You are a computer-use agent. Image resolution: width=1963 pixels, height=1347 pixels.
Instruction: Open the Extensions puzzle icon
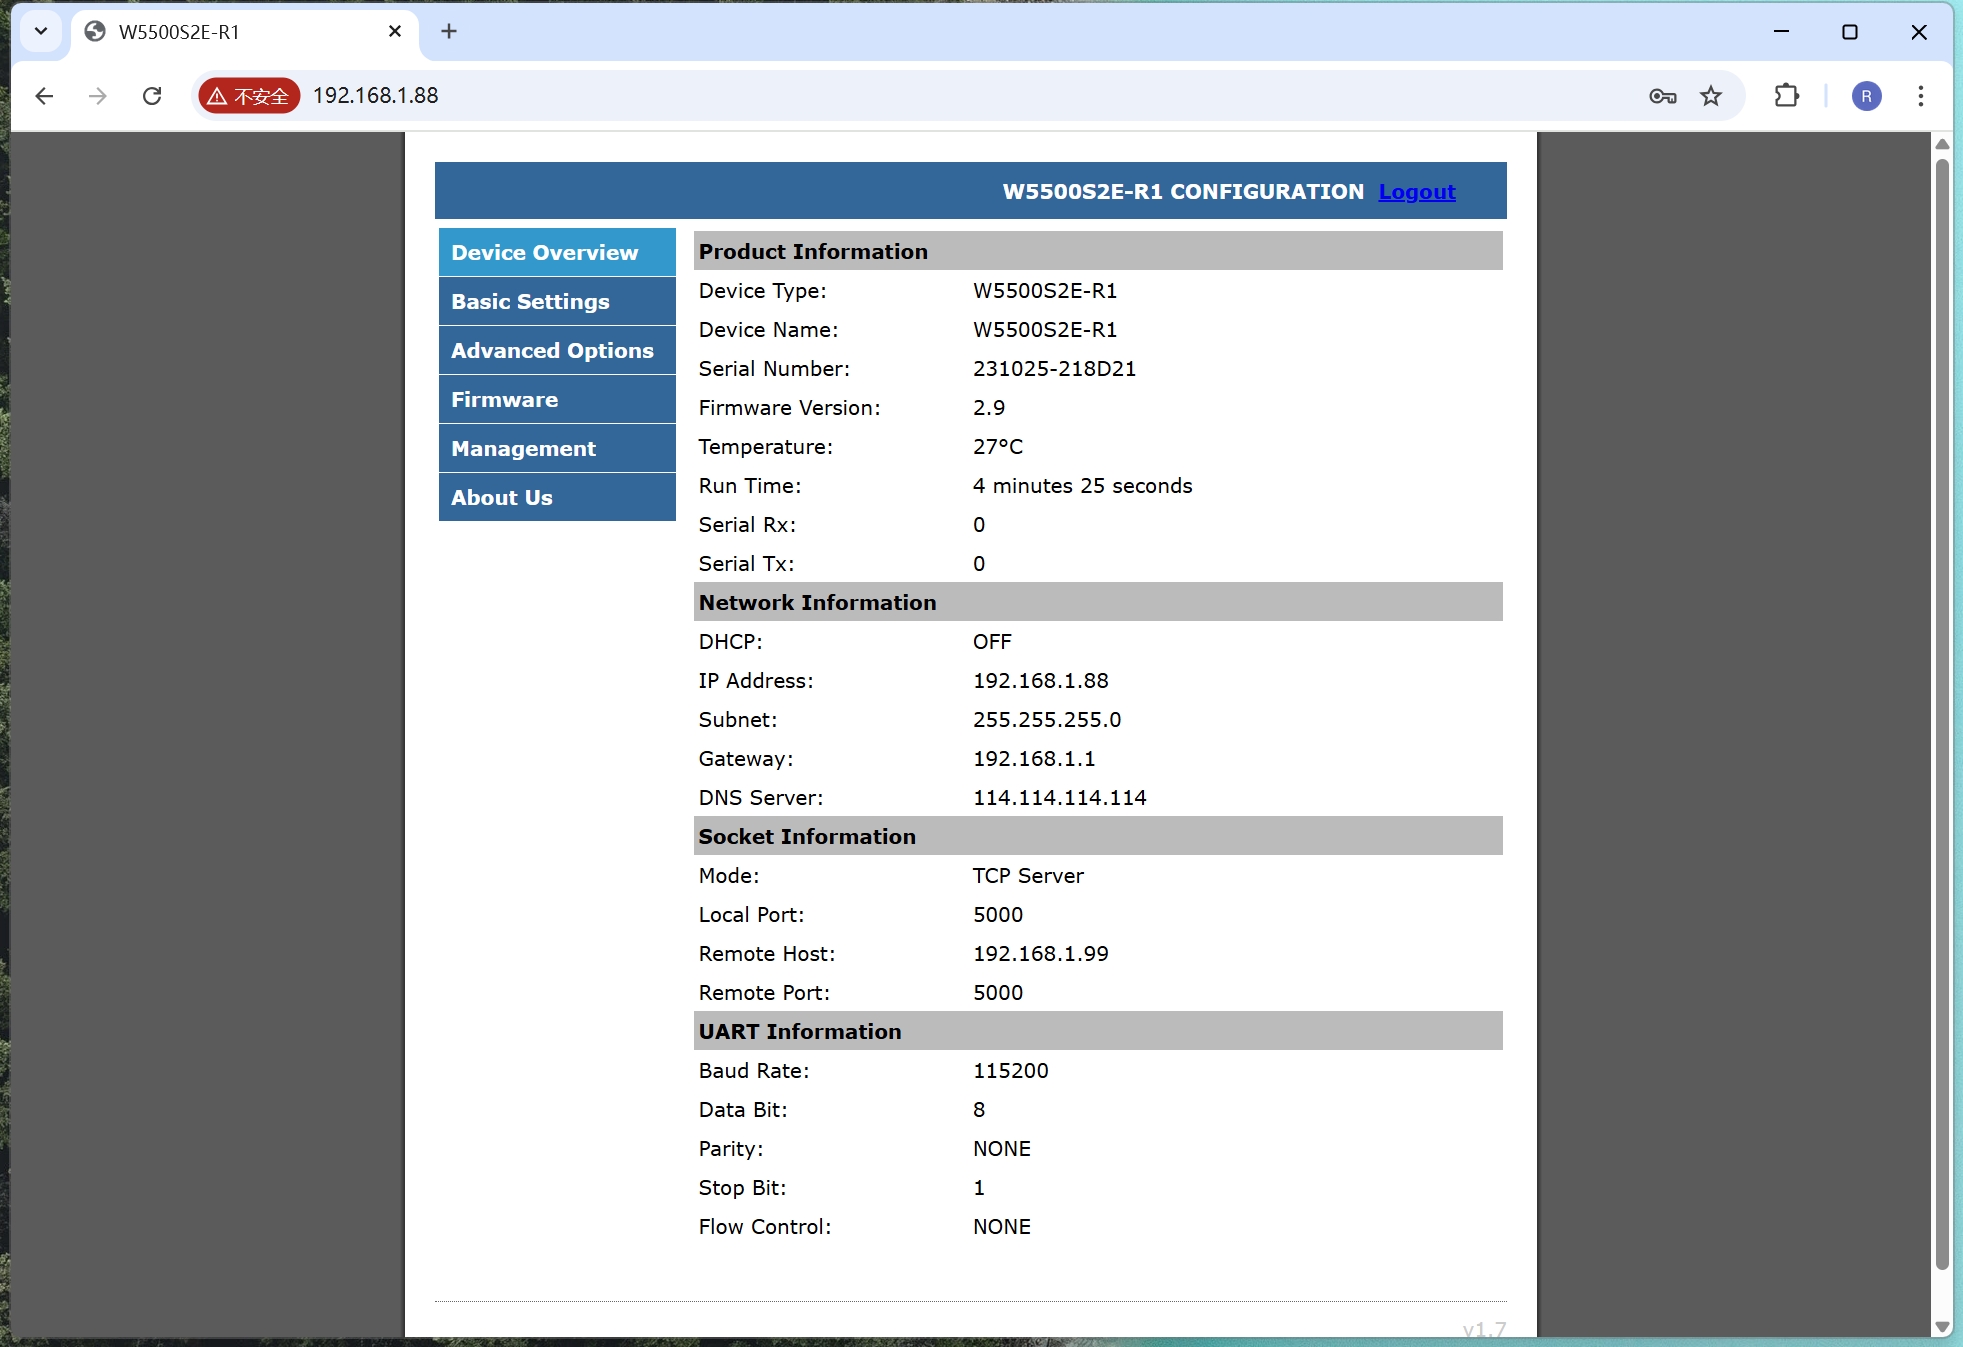click(x=1786, y=96)
